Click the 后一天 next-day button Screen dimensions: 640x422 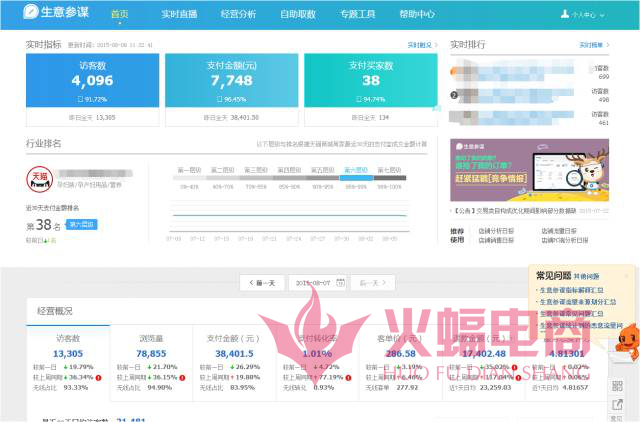pos(373,283)
